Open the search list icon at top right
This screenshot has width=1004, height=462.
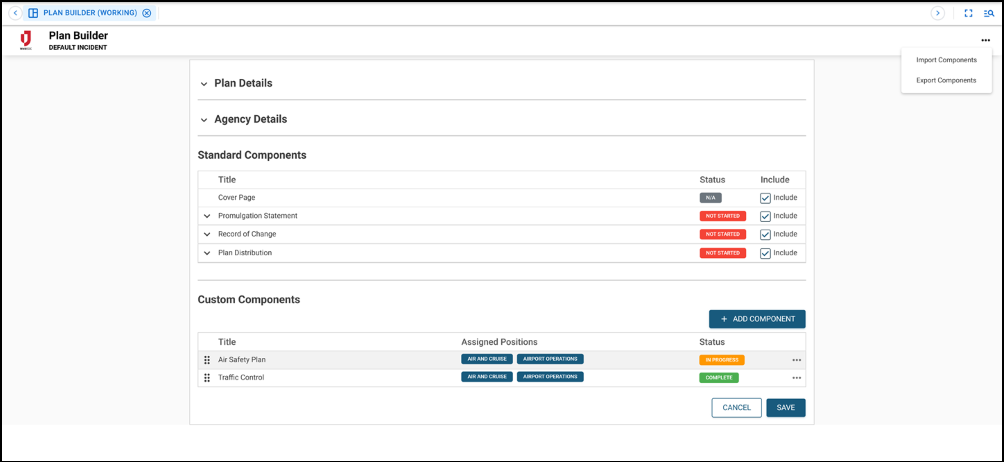989,13
